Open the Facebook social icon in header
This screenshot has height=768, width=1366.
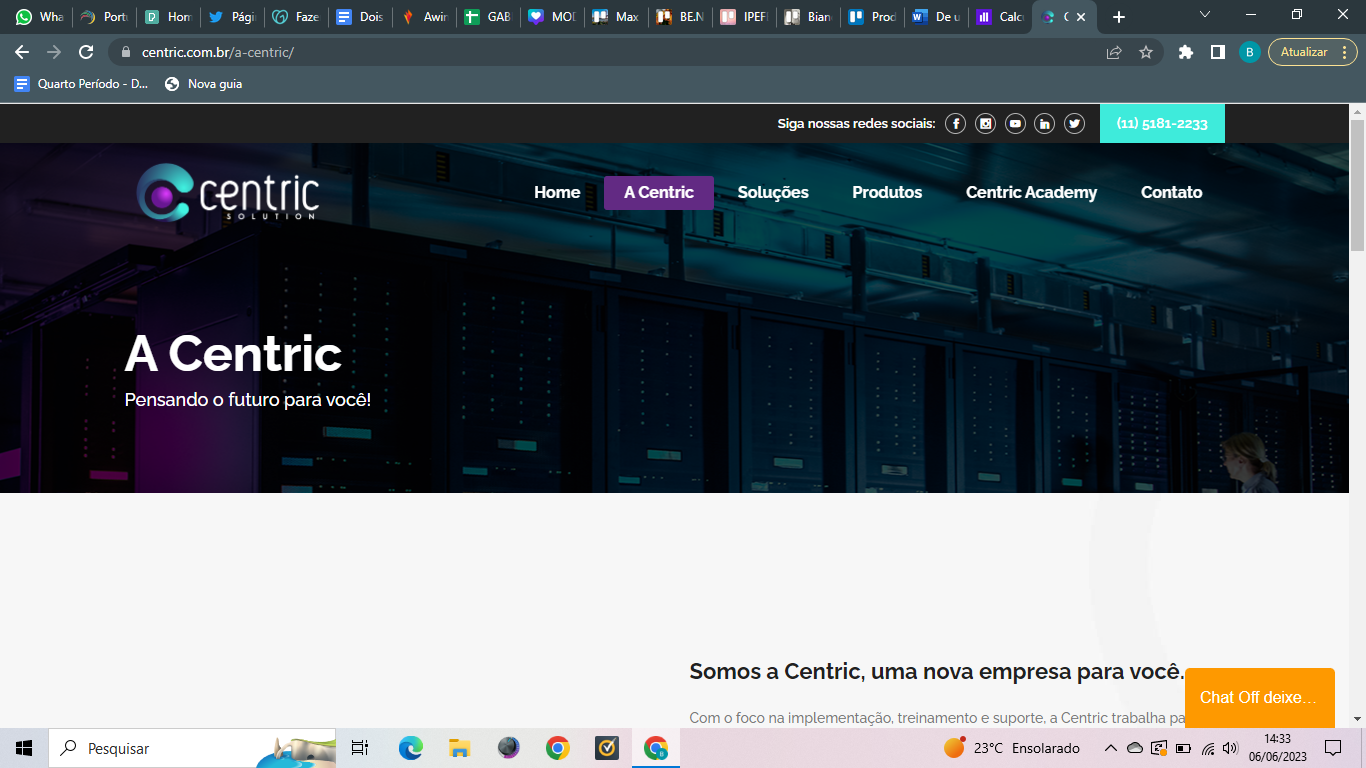tap(956, 124)
